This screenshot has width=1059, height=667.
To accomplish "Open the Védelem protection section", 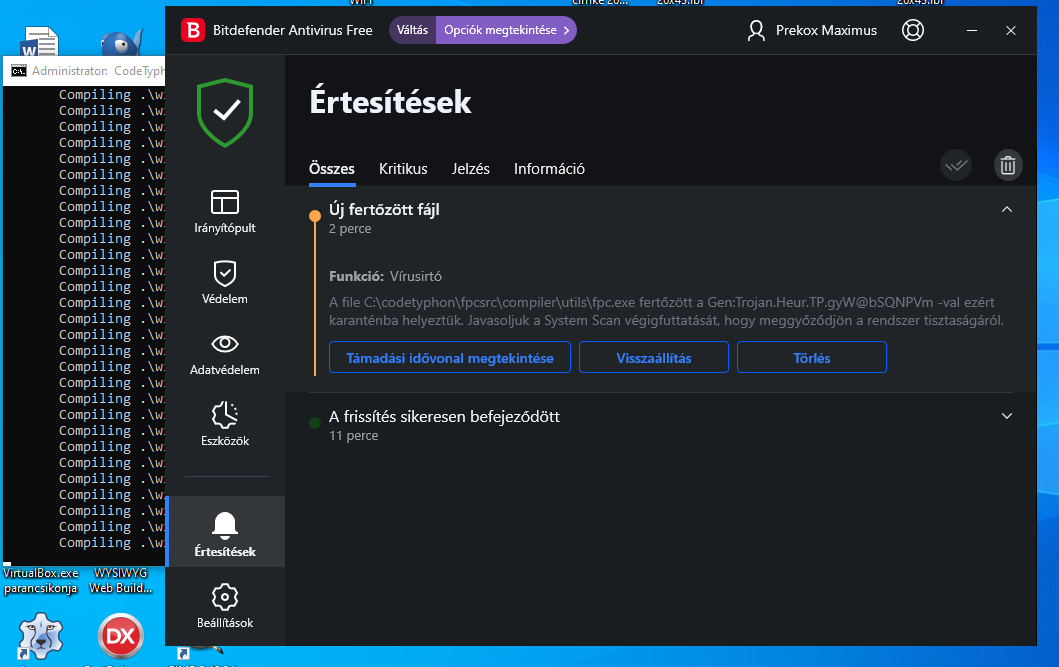I will pyautogui.click(x=225, y=282).
